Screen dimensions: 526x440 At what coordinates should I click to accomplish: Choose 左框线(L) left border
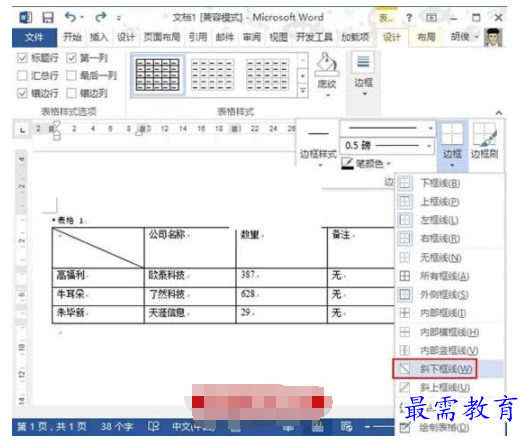(x=450, y=220)
